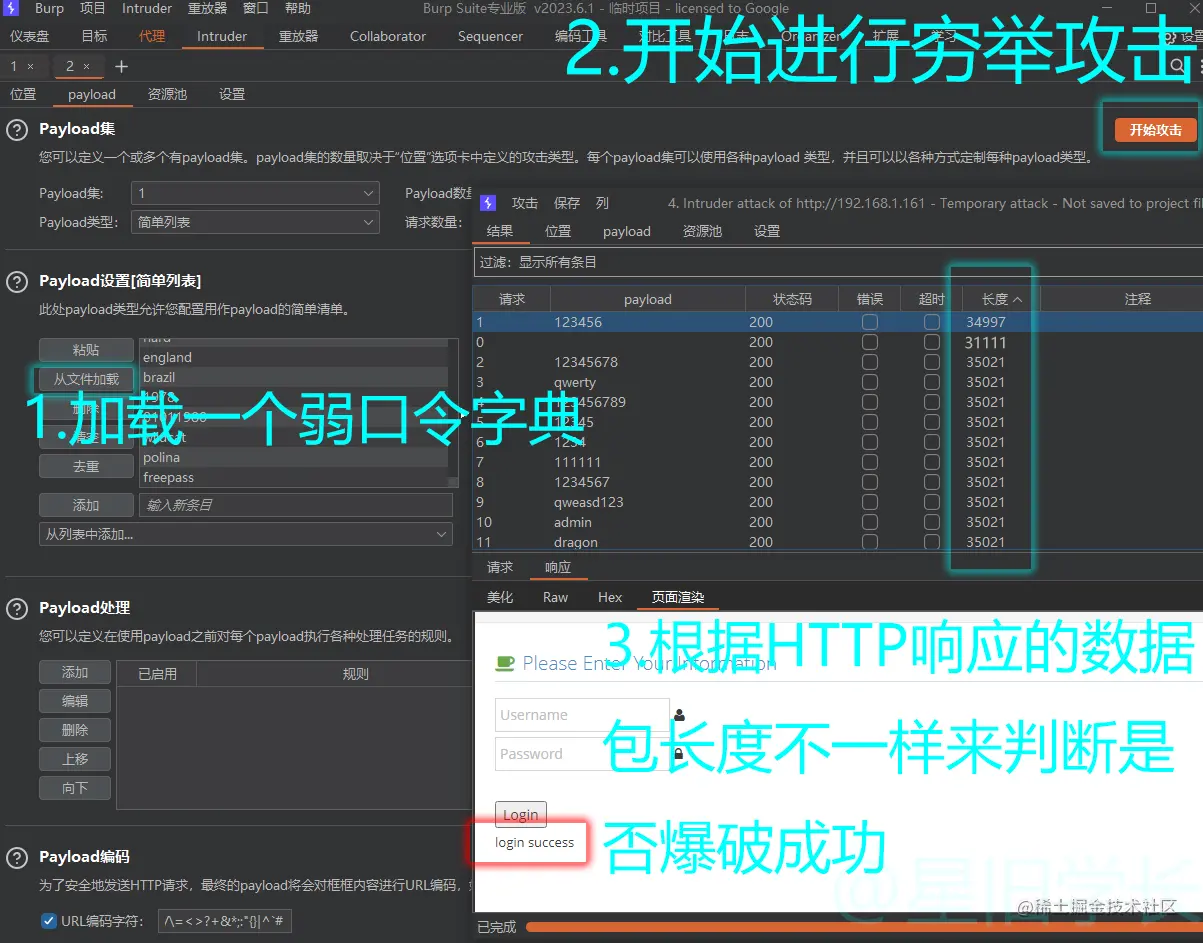Open 位置 sub-tab in main Intruder window
Viewport: 1203px width, 943px height.
(x=23, y=94)
